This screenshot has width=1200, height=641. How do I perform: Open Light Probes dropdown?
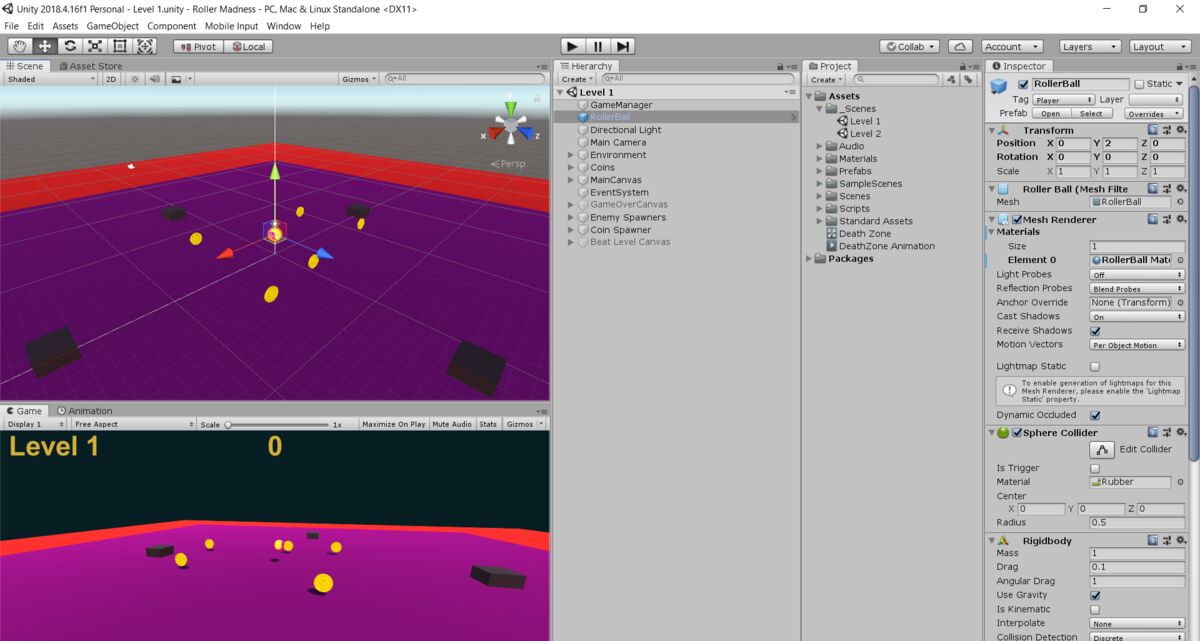[1137, 275]
